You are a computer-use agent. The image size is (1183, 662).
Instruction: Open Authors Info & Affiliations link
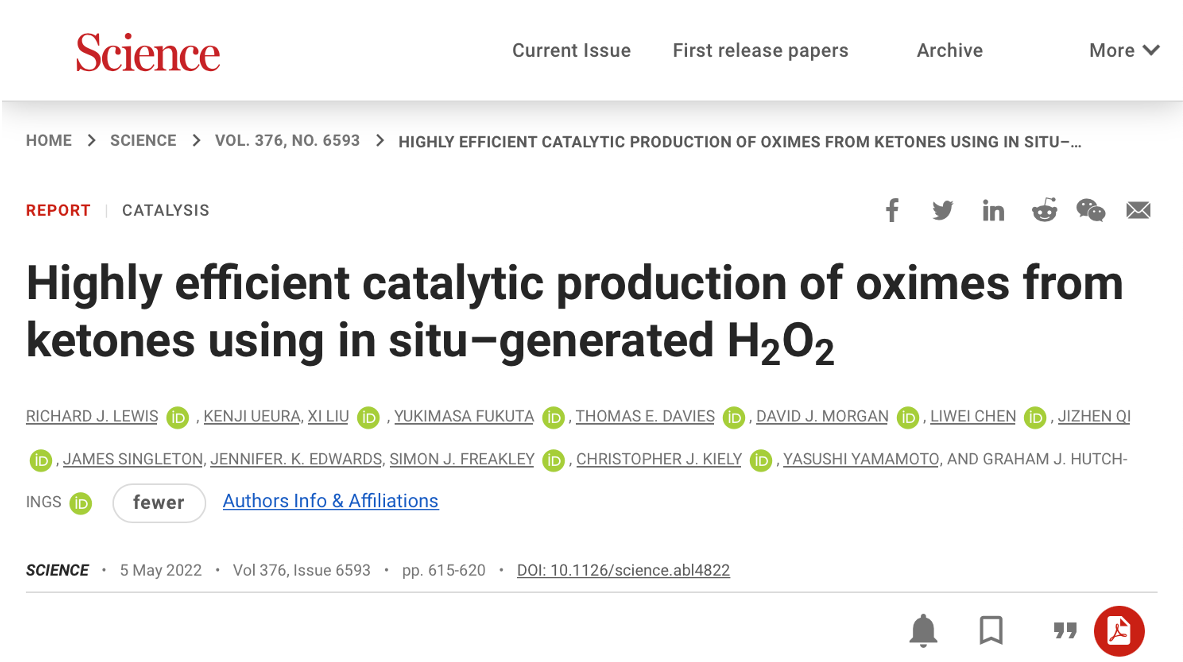point(330,501)
